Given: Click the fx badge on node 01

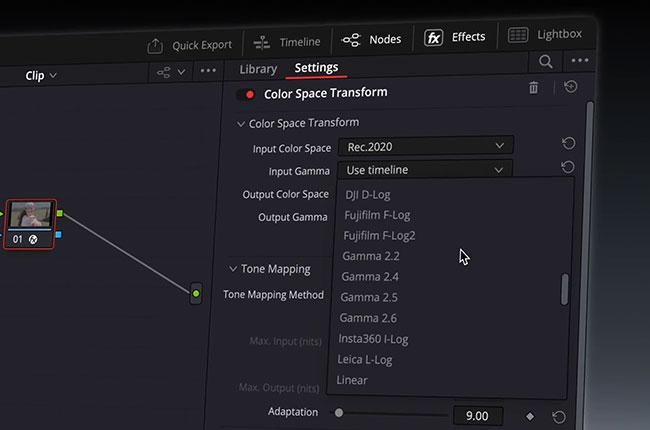Looking at the screenshot, I should 33,239.
